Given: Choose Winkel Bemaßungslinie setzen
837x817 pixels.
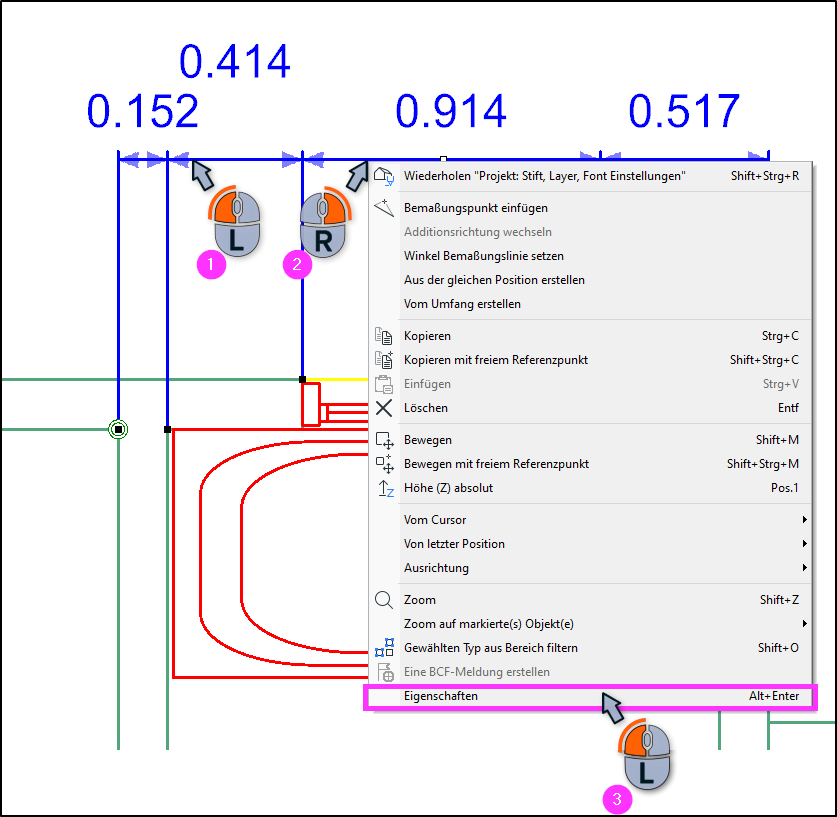Looking at the screenshot, I should tap(590, 256).
